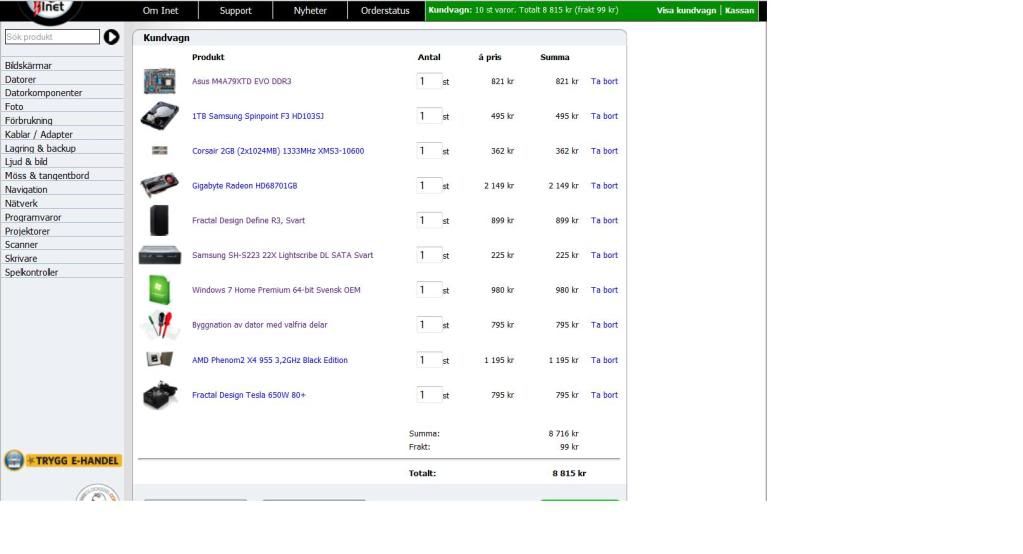Click the search arrow button icon
This screenshot has width=1023, height=554.
(111, 37)
